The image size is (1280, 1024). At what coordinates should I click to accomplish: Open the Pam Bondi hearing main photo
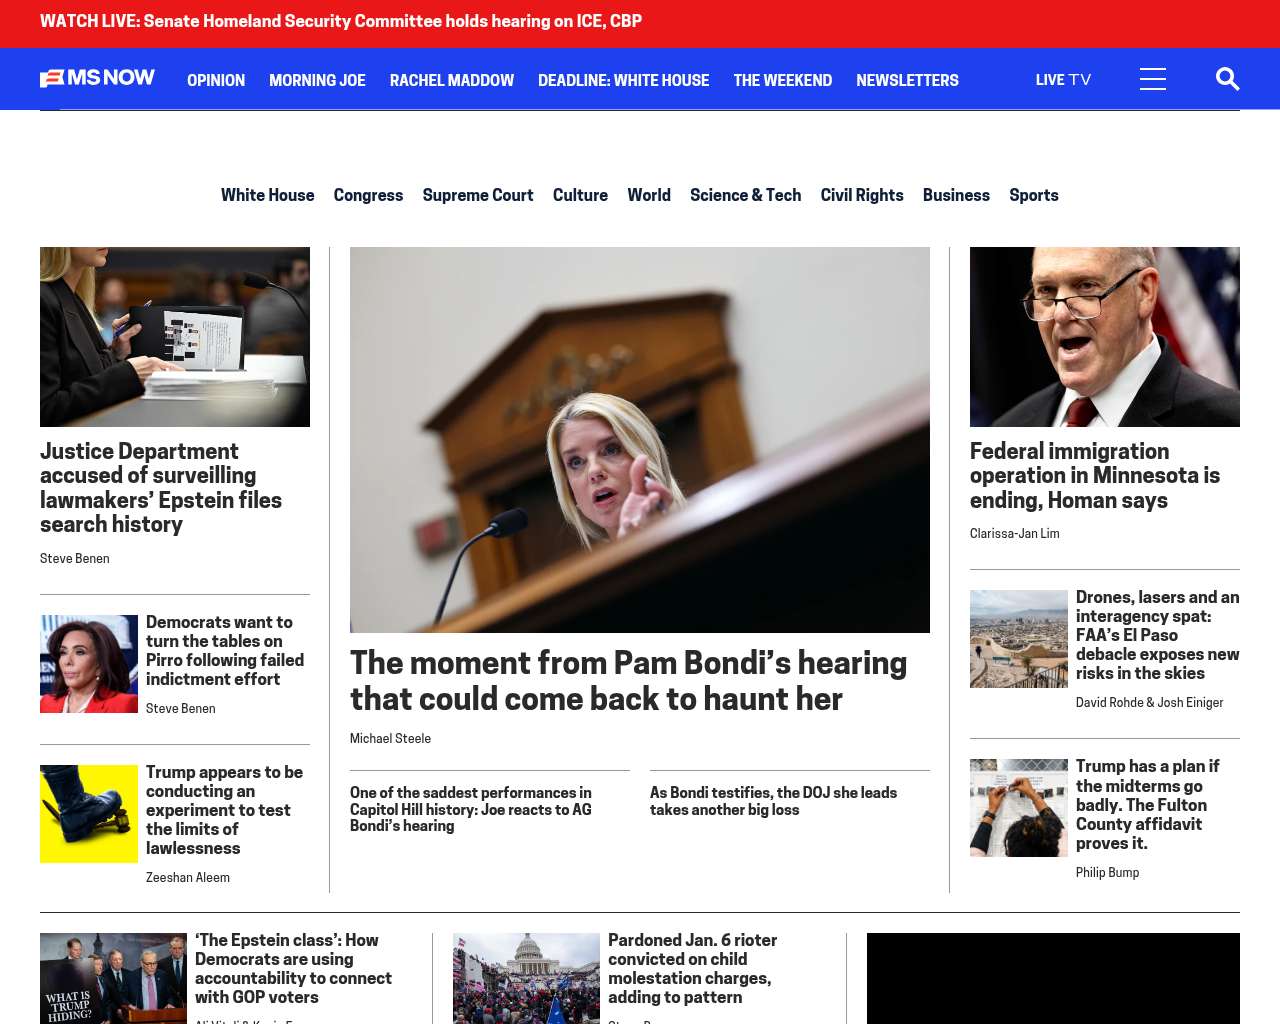640,440
